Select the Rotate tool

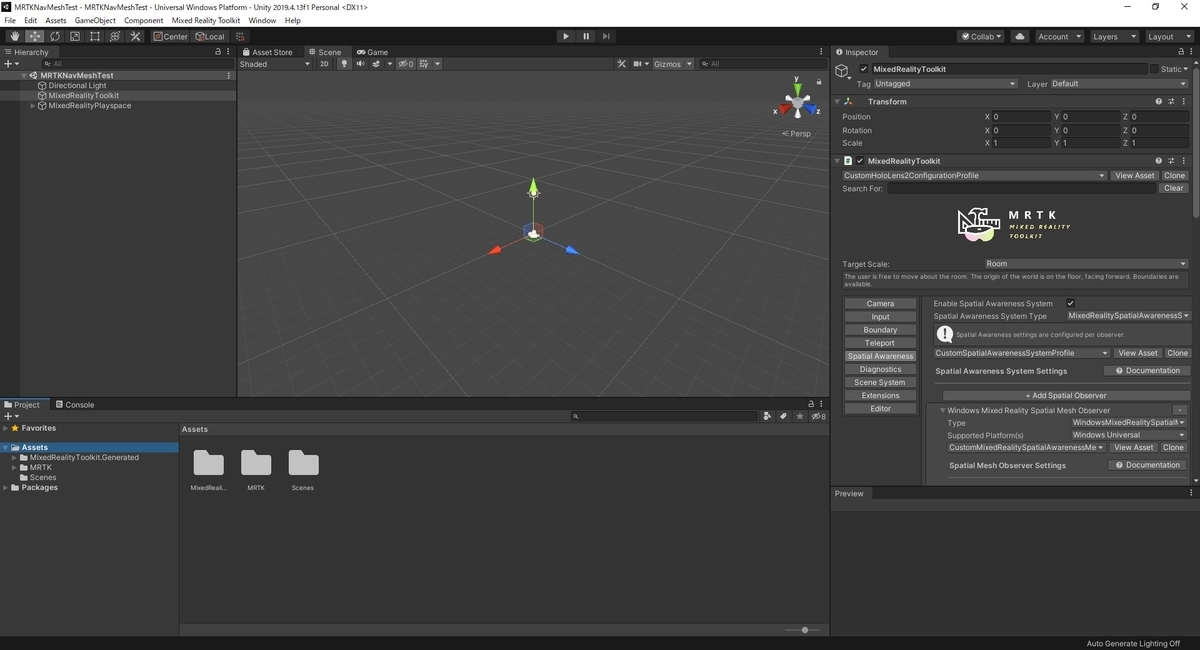point(55,36)
